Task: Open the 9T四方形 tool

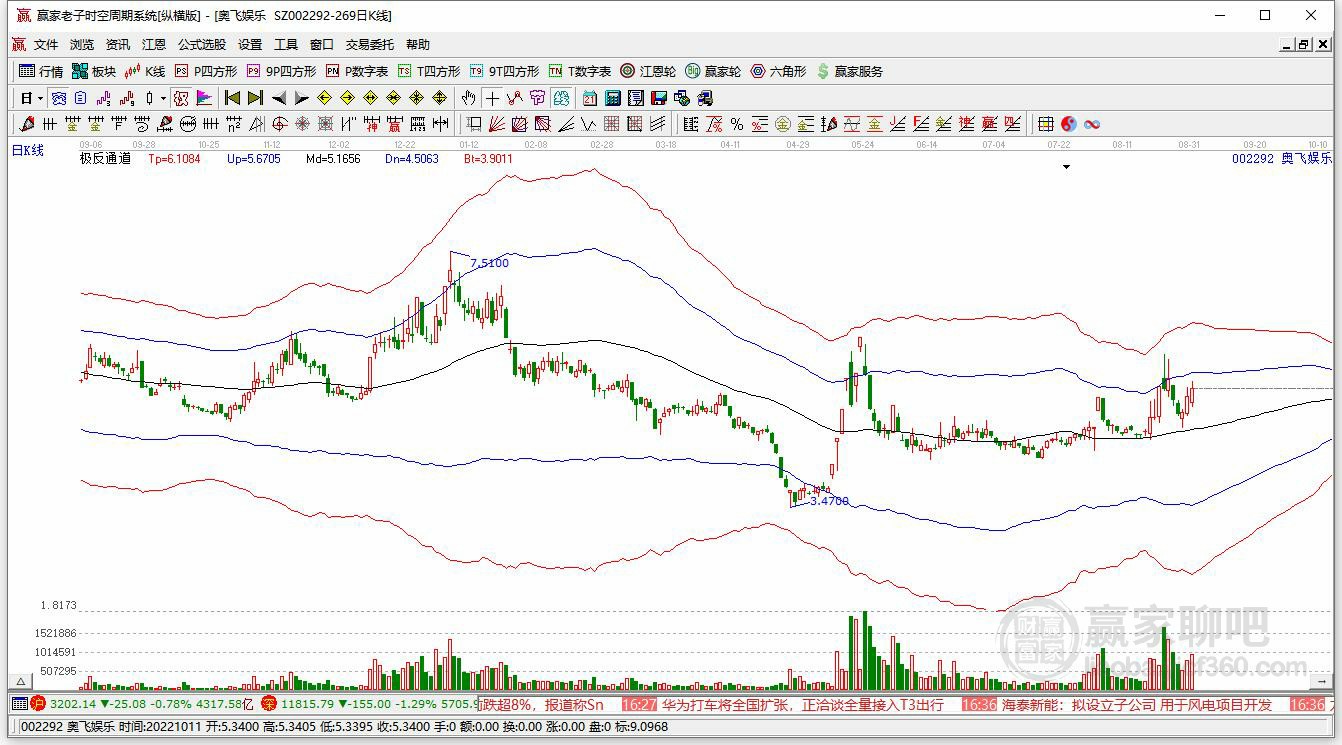Action: (x=504, y=71)
